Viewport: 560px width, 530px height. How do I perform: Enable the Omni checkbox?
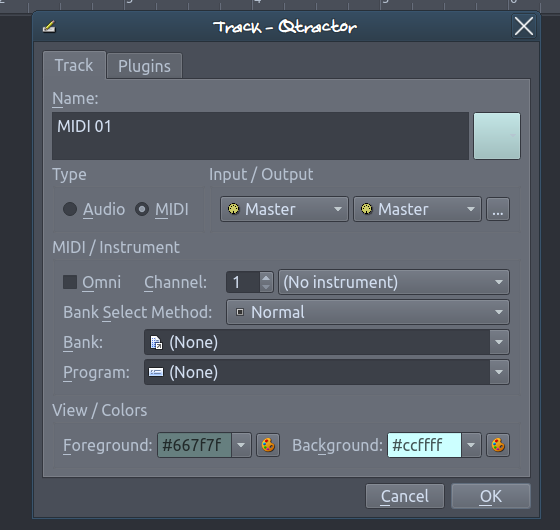(x=70, y=282)
